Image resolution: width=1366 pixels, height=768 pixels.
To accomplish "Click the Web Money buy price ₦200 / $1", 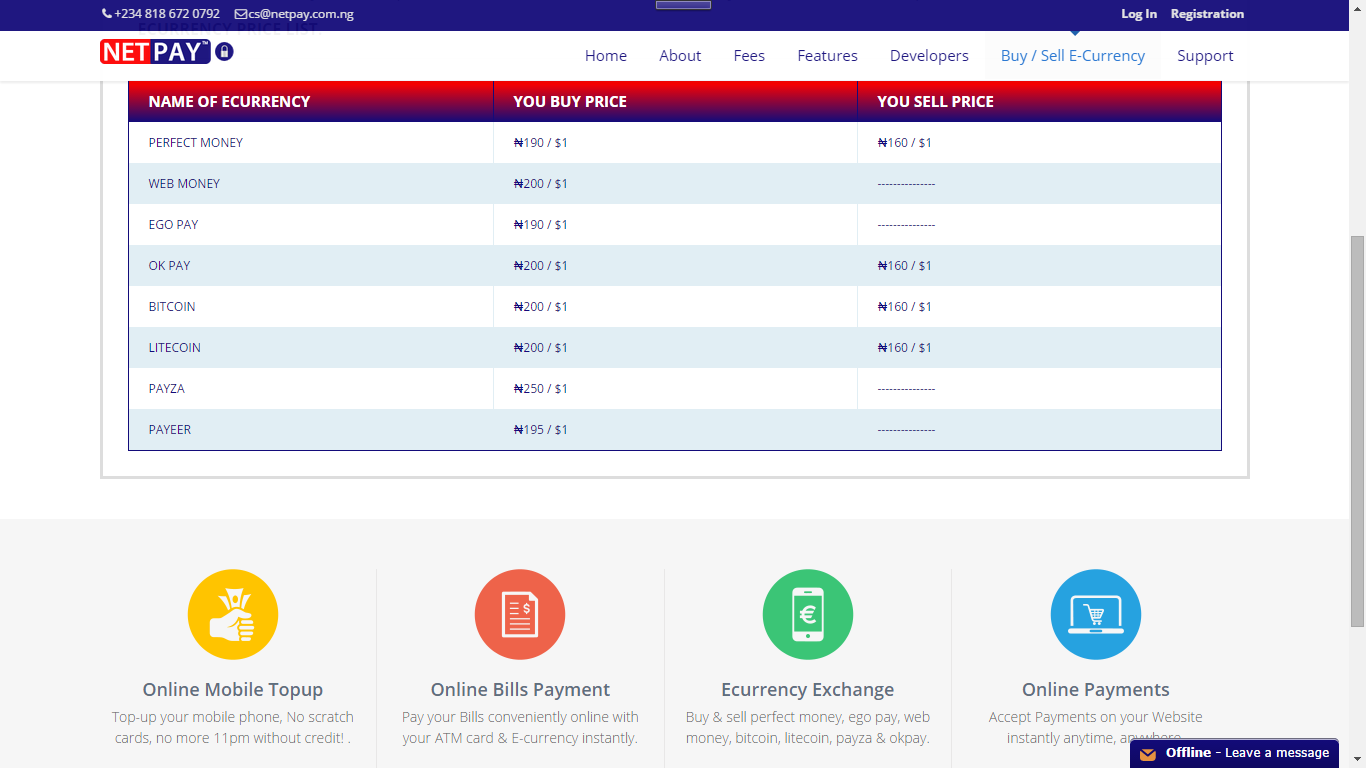I will pos(540,184).
